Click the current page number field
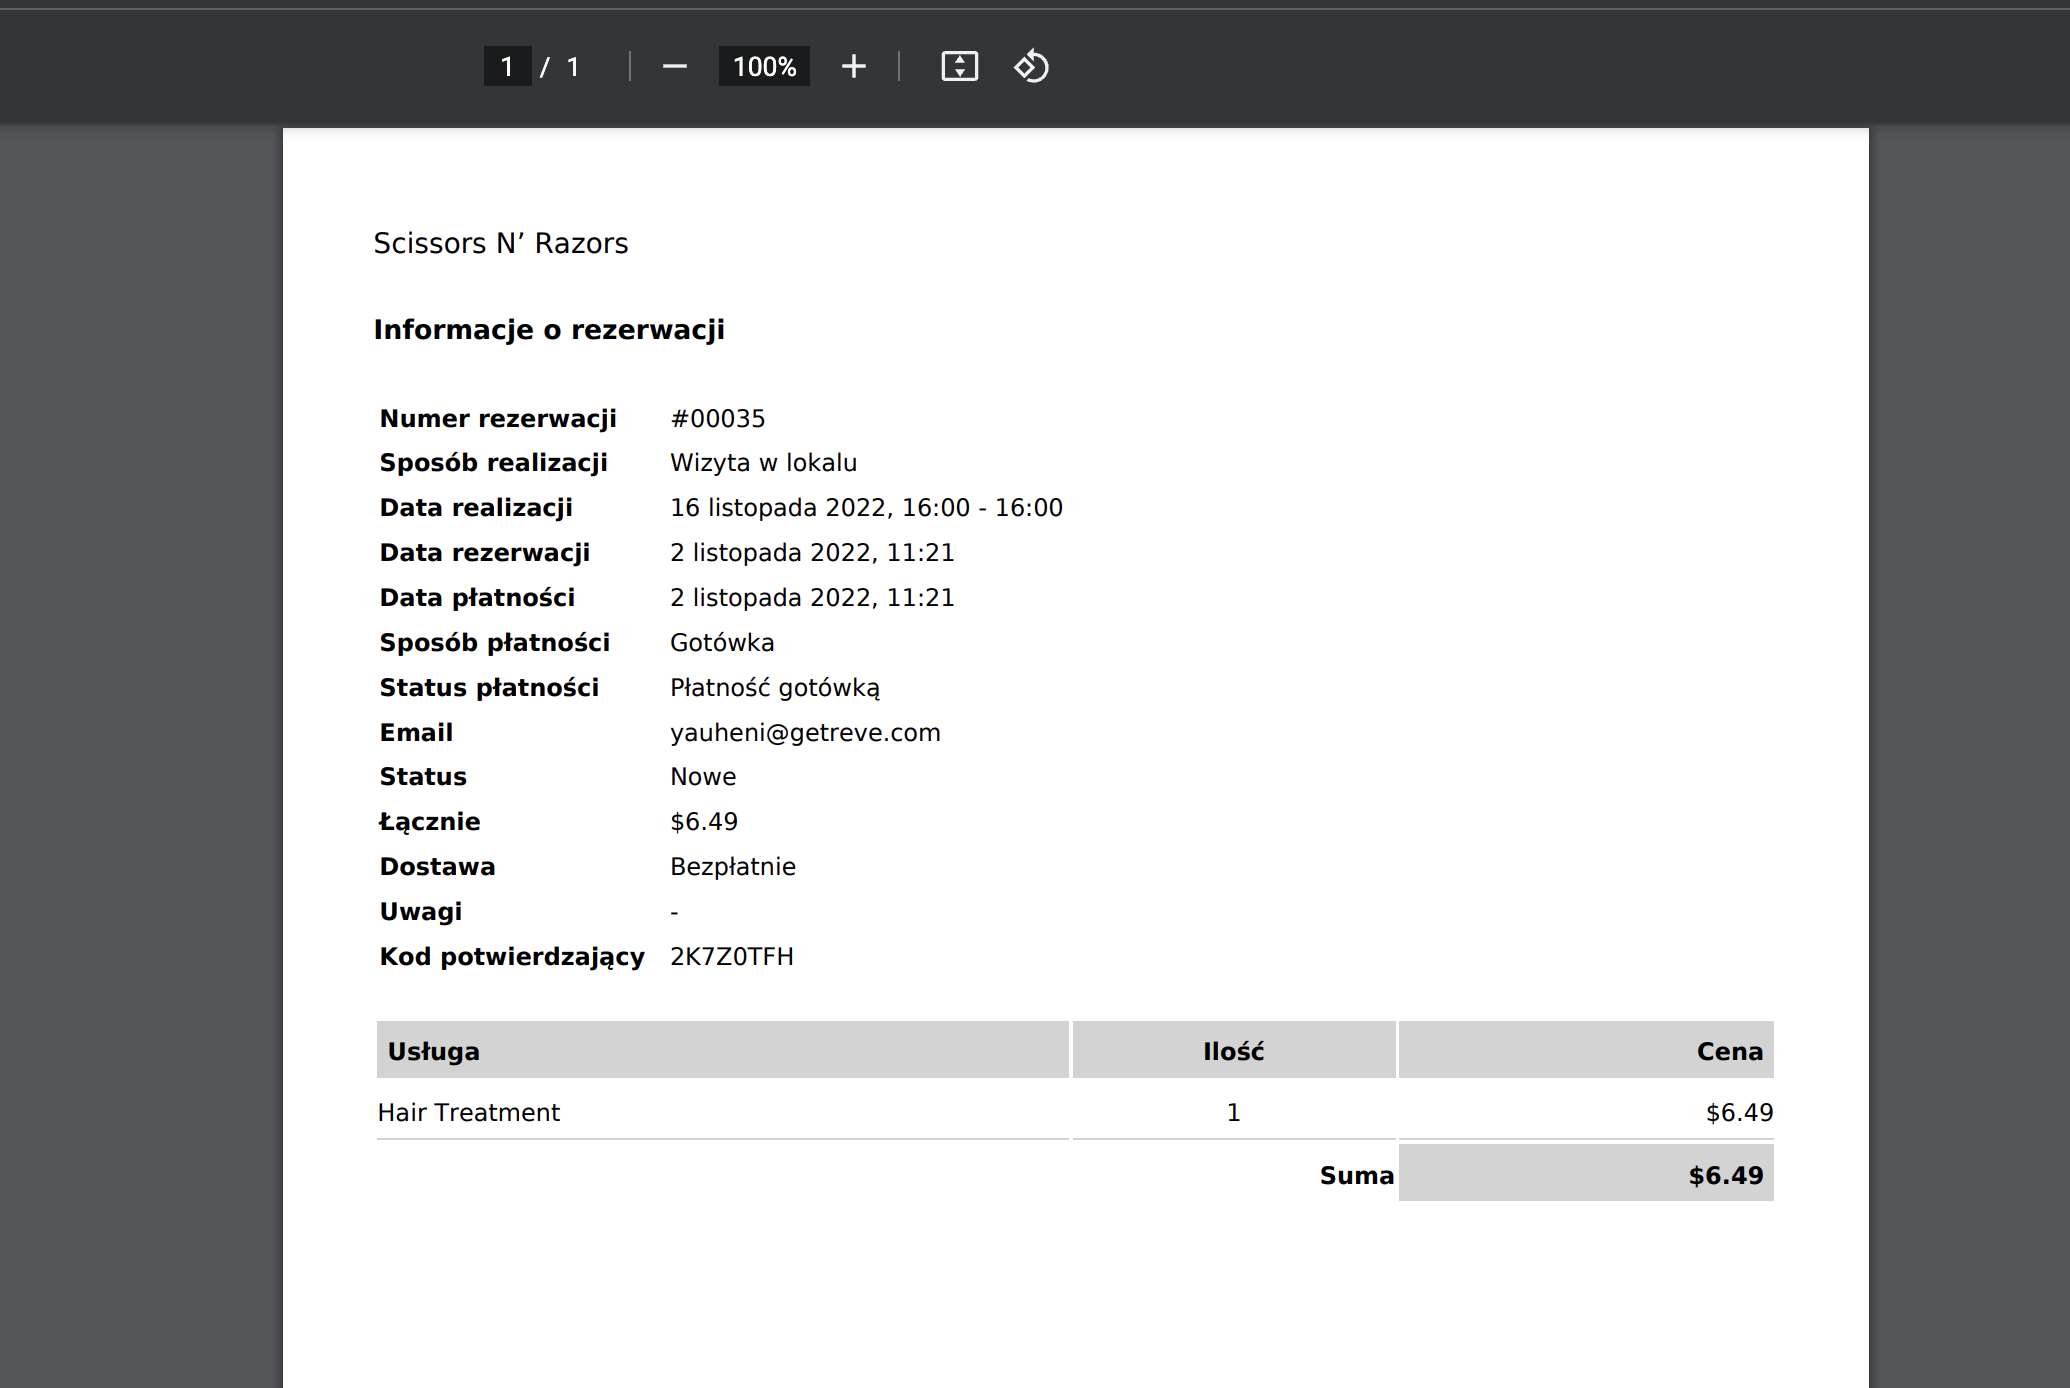 [507, 67]
